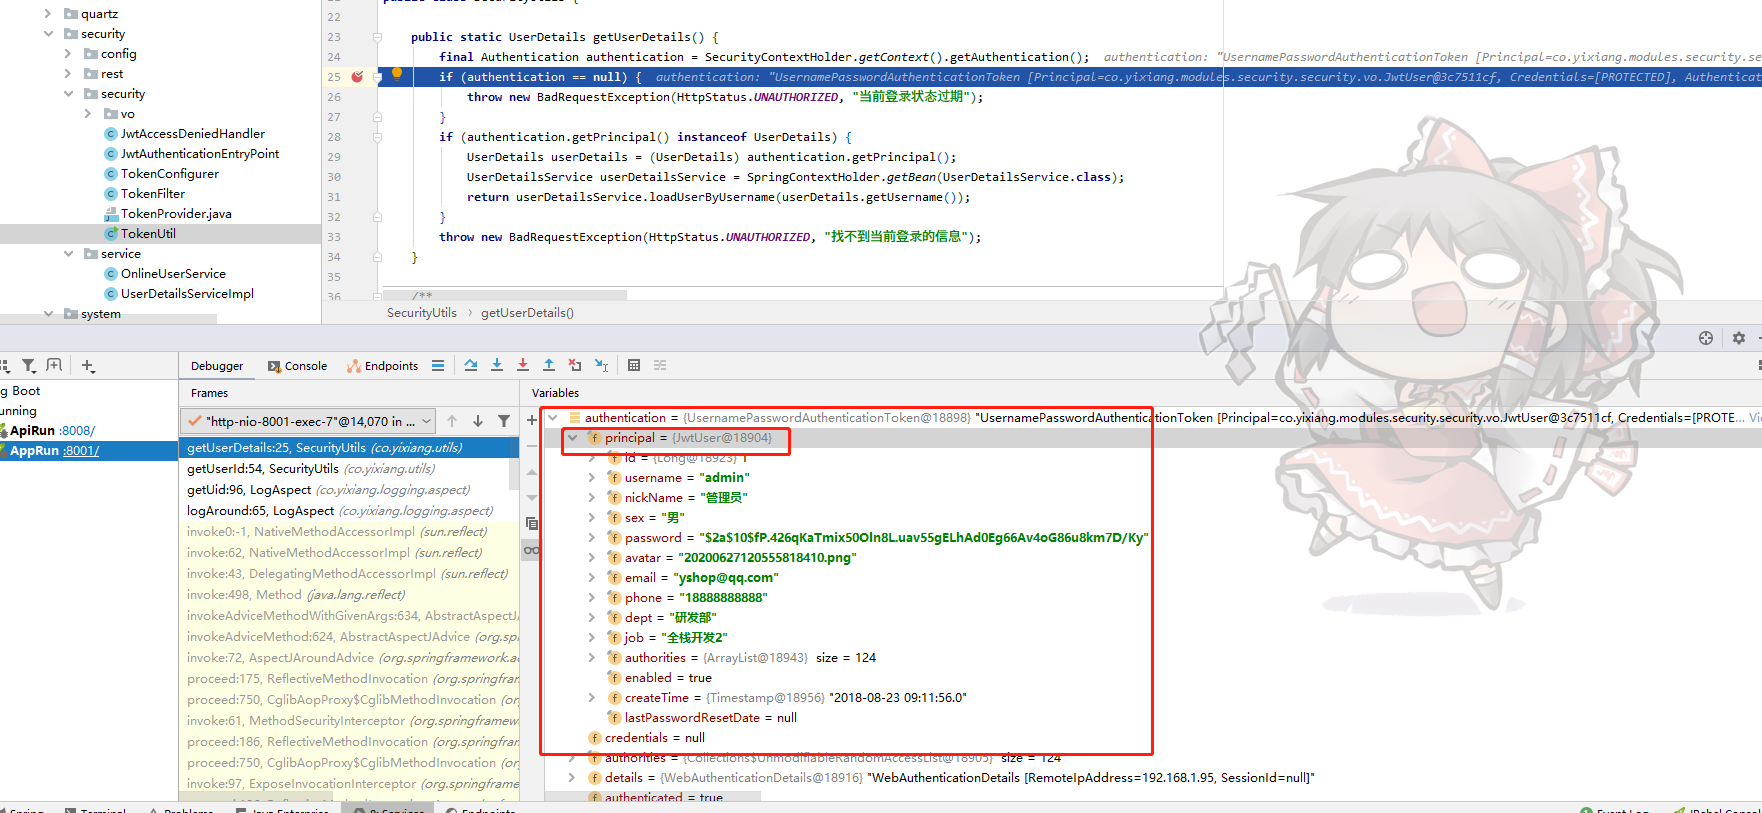
Task: Click the layout list icon beside Endpoints
Action: pyautogui.click(x=438, y=366)
